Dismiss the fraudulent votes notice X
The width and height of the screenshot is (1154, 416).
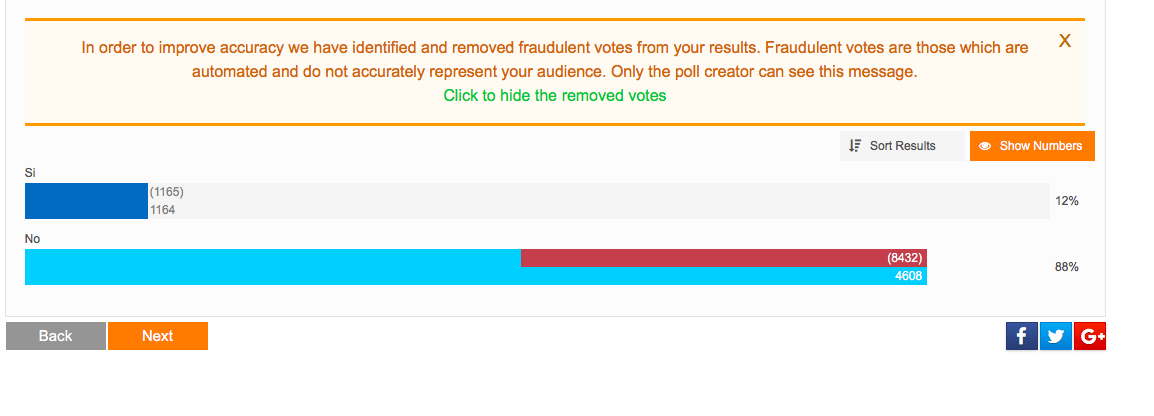(x=1065, y=41)
